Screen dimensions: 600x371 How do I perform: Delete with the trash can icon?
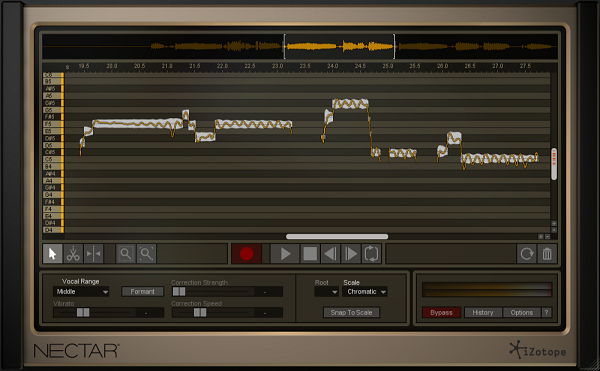tap(547, 254)
